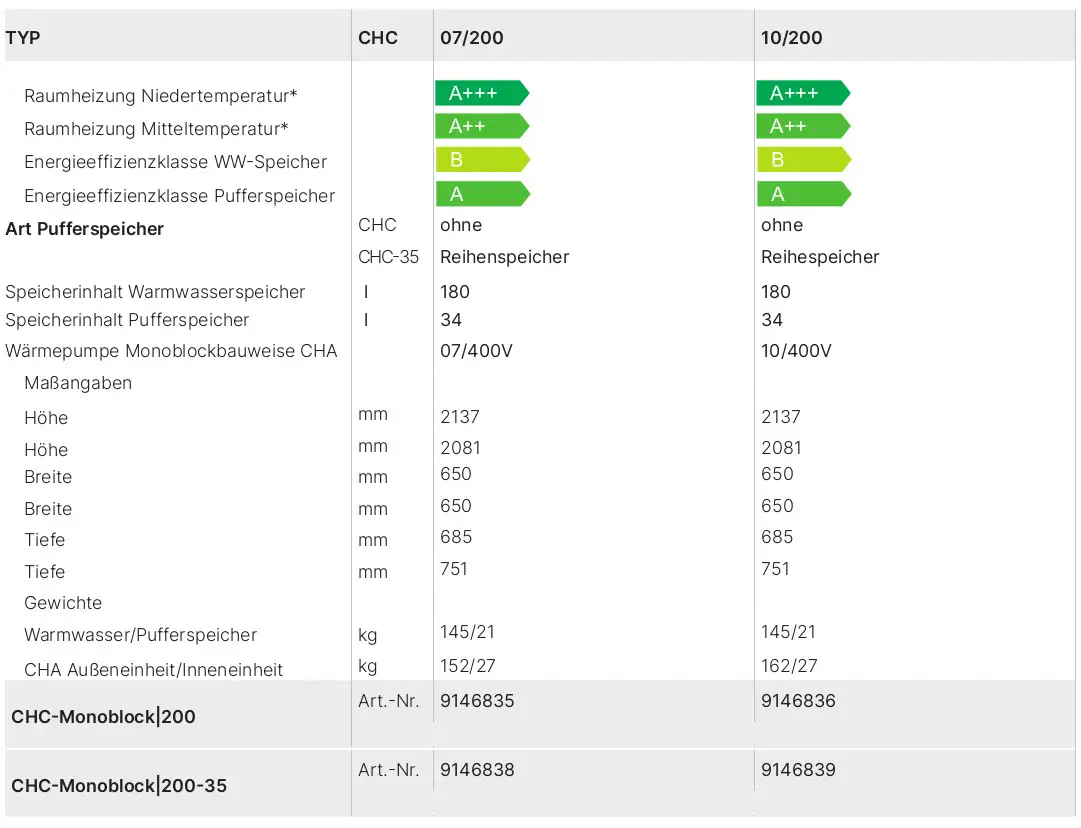Select the 180 value under 10/200

(x=776, y=292)
